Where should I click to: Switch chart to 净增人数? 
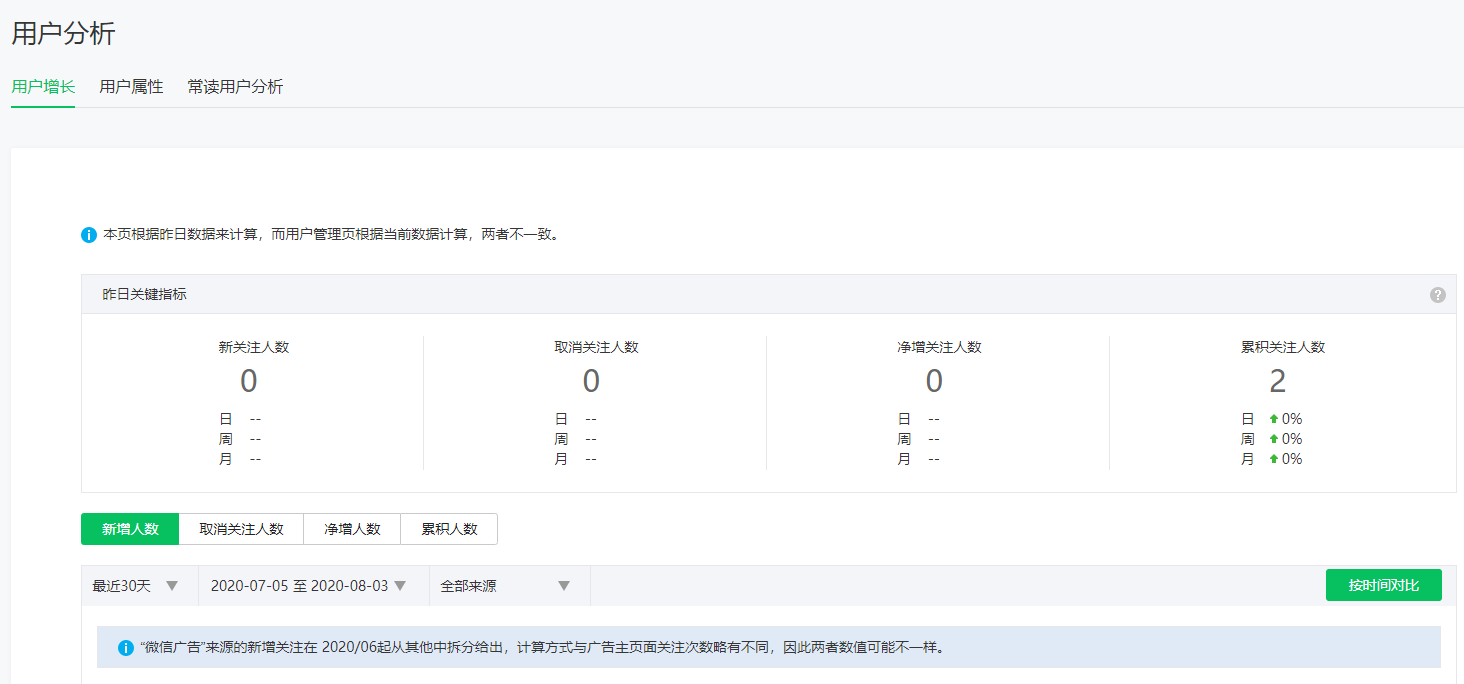(x=352, y=529)
